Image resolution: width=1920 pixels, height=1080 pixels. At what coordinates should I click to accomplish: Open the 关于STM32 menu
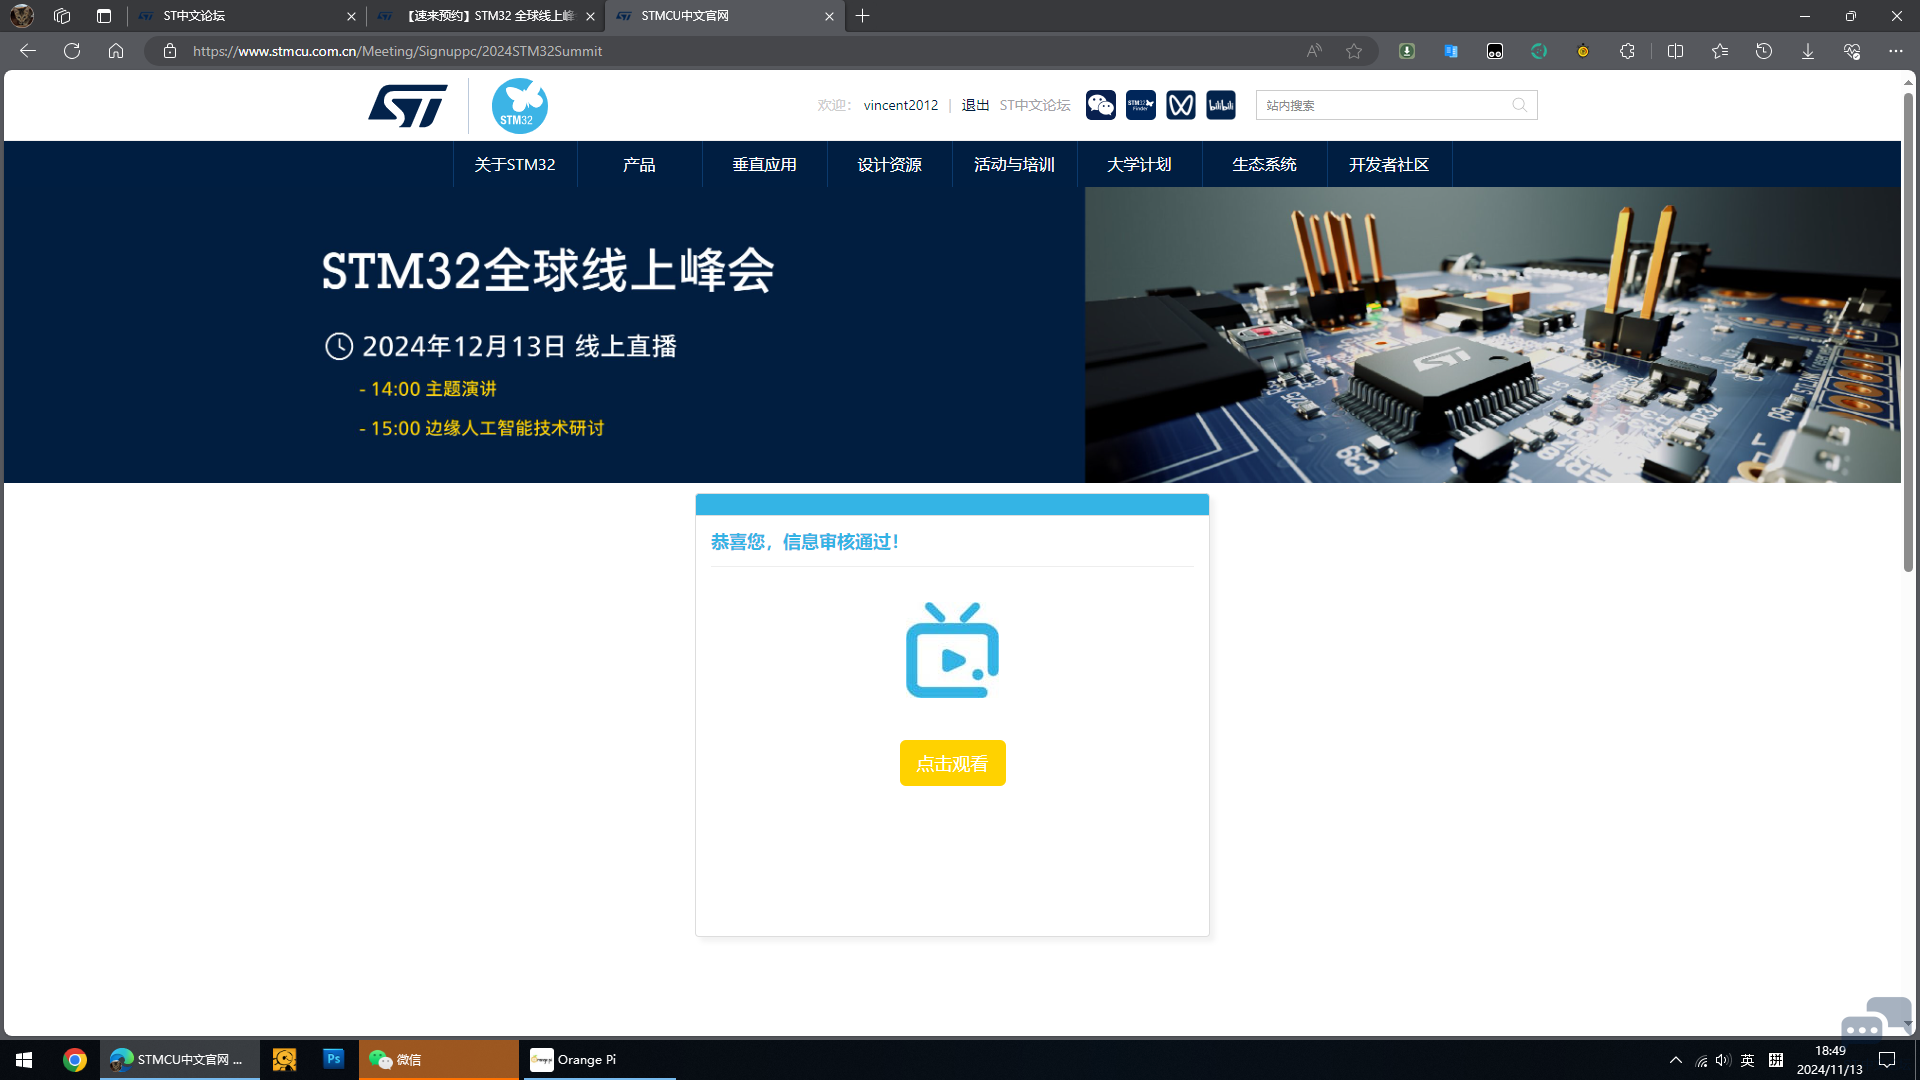coord(515,164)
